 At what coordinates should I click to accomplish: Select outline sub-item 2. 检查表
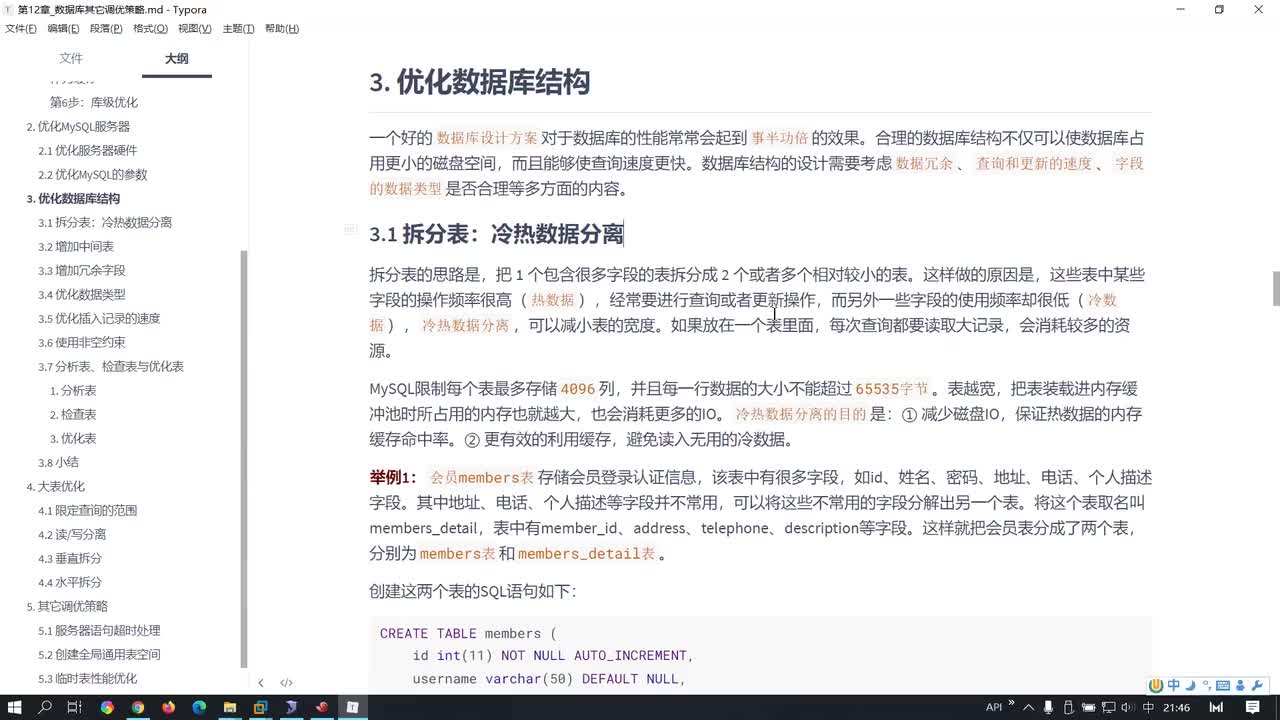point(73,414)
